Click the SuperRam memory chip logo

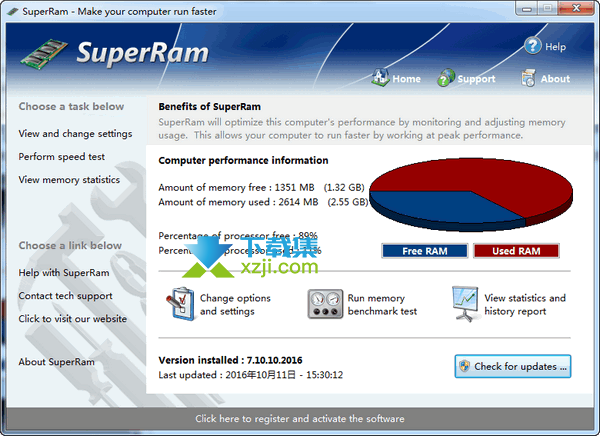44,54
